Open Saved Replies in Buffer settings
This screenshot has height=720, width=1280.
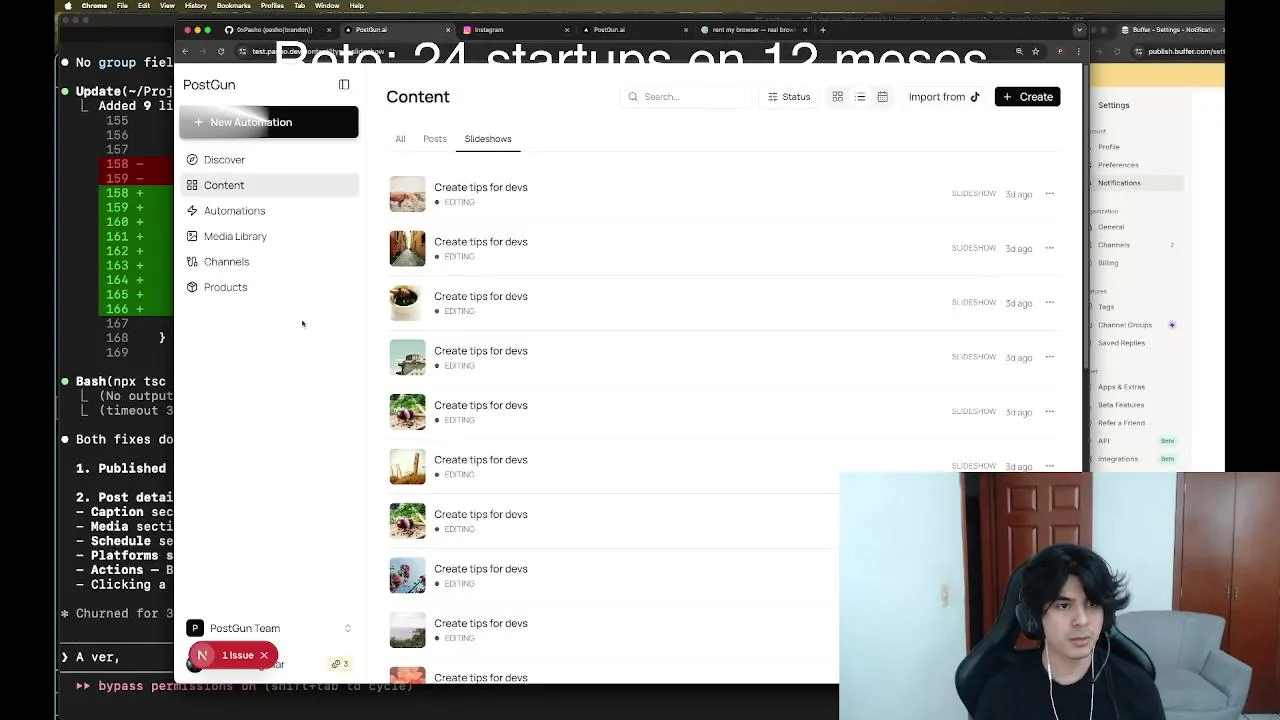pos(1121,343)
